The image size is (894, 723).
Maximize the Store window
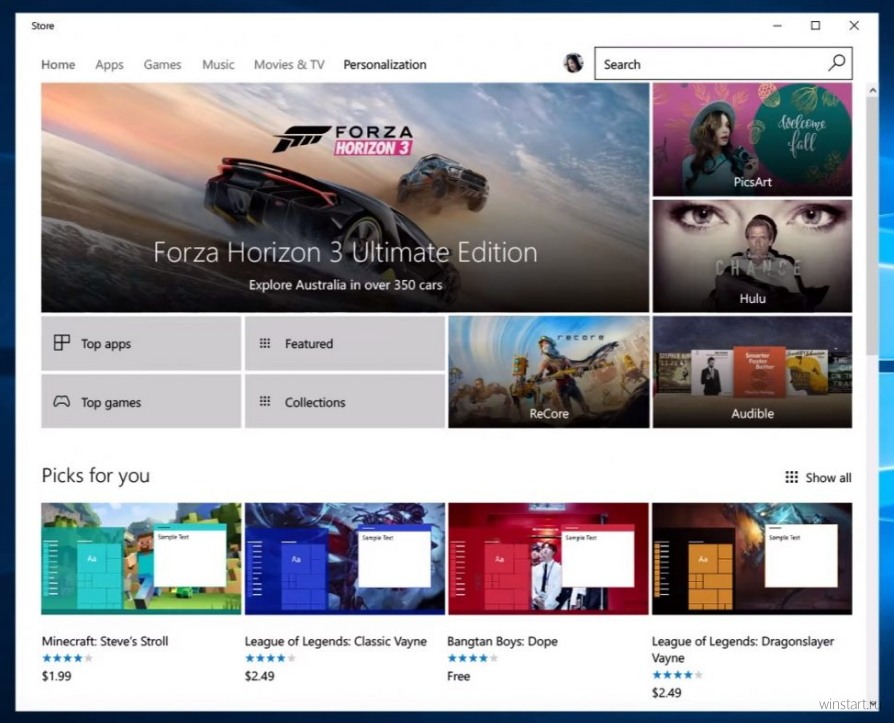click(815, 26)
